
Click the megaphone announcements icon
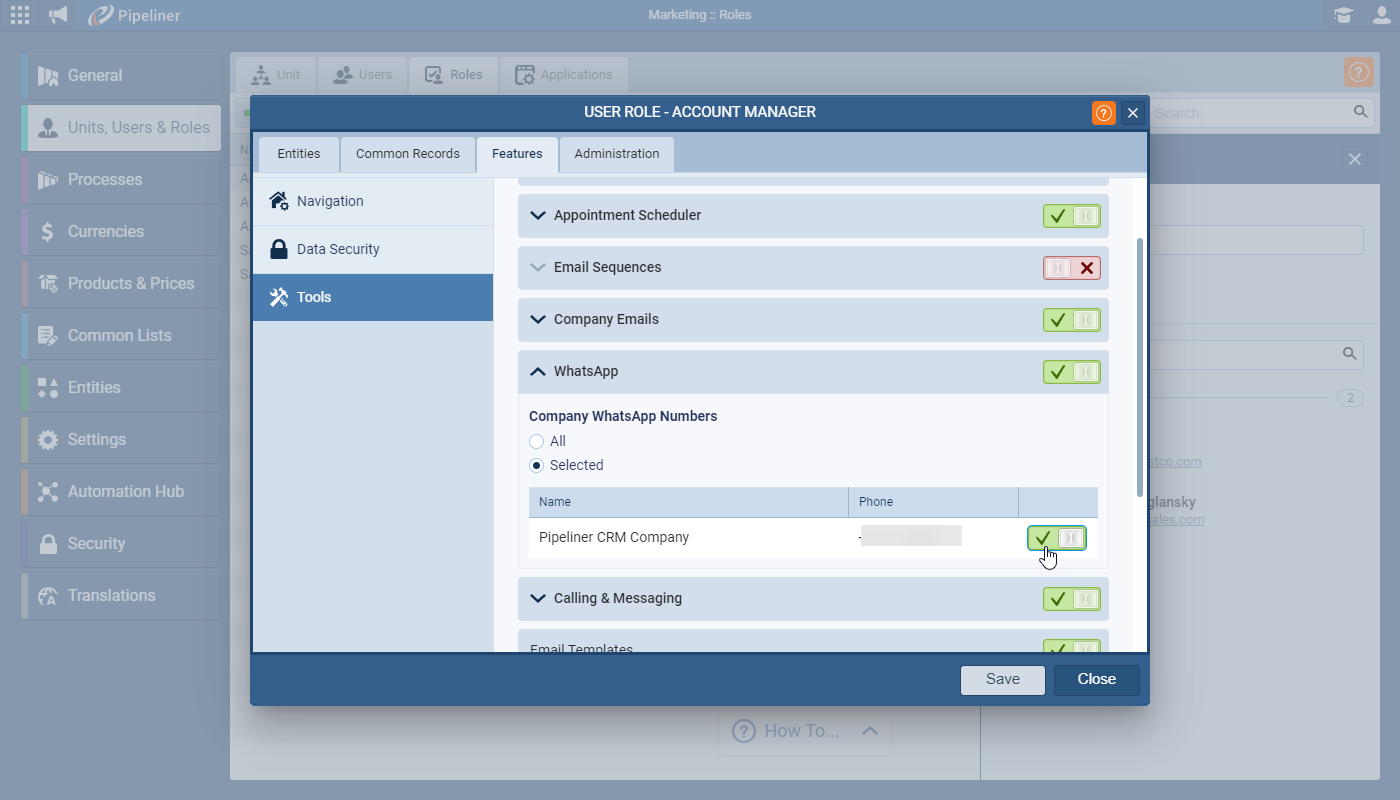click(59, 15)
